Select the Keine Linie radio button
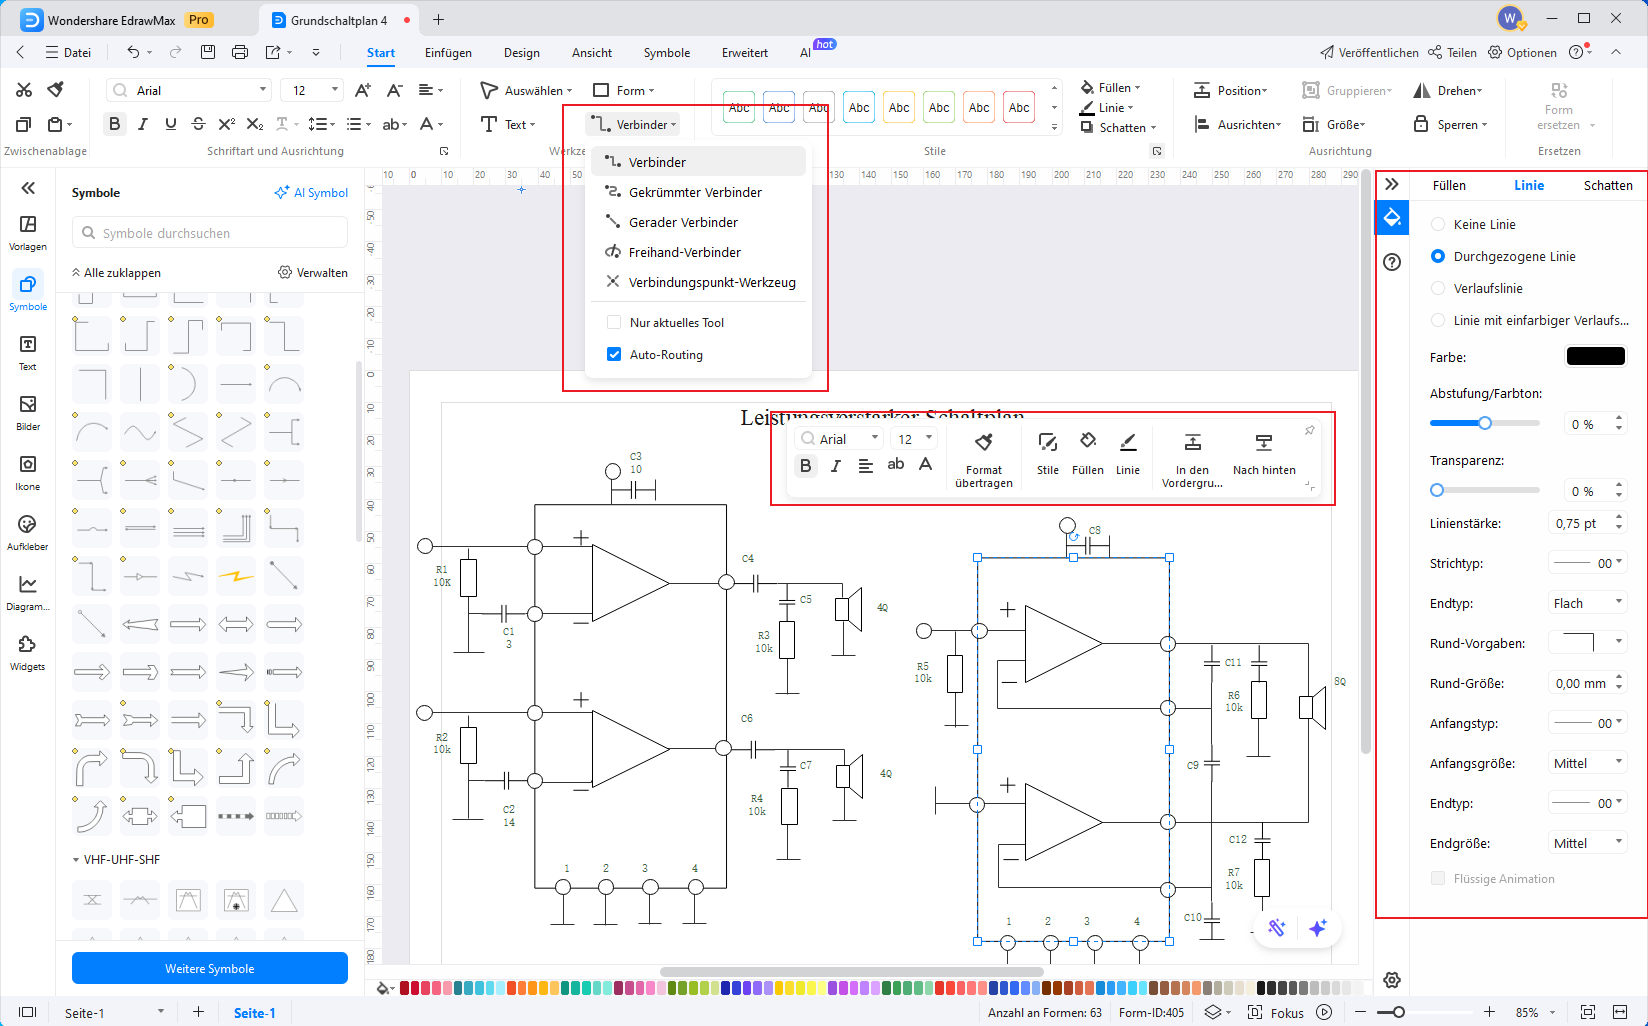Image resolution: width=1648 pixels, height=1026 pixels. [1438, 224]
